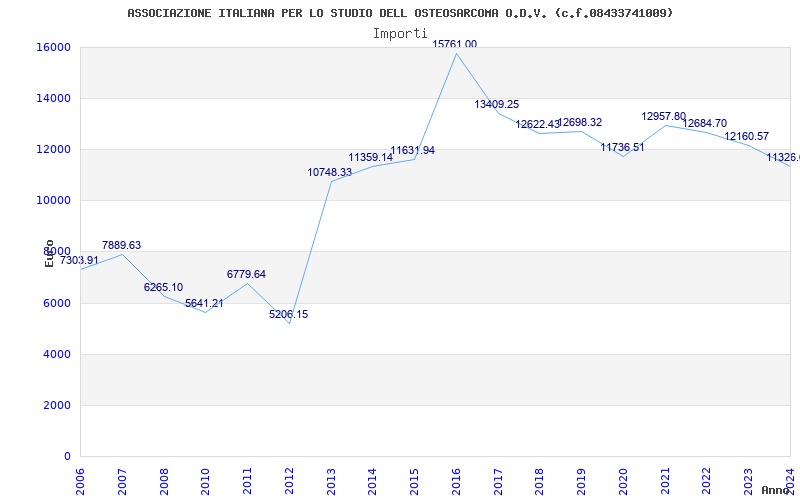Click the 2015 x-axis year label
Image resolution: width=800 pixels, height=500 pixels.
[415, 481]
